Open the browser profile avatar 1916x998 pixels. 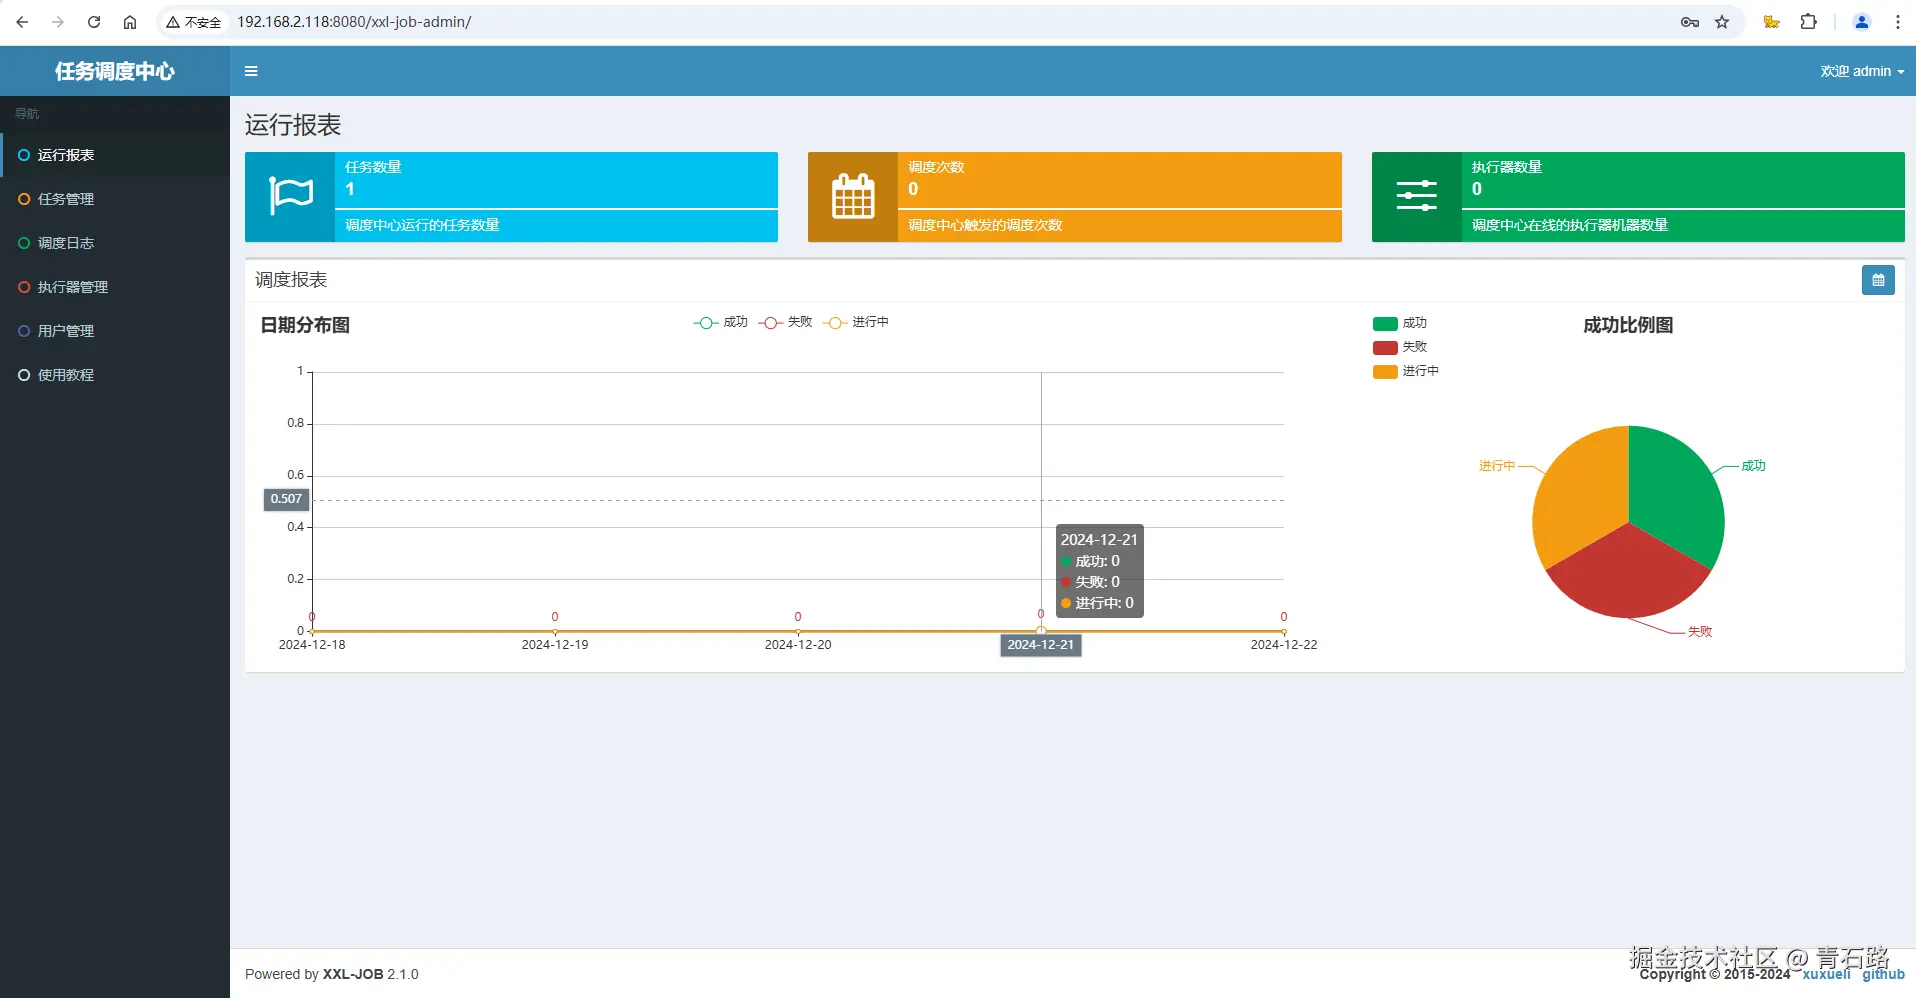pos(1862,22)
